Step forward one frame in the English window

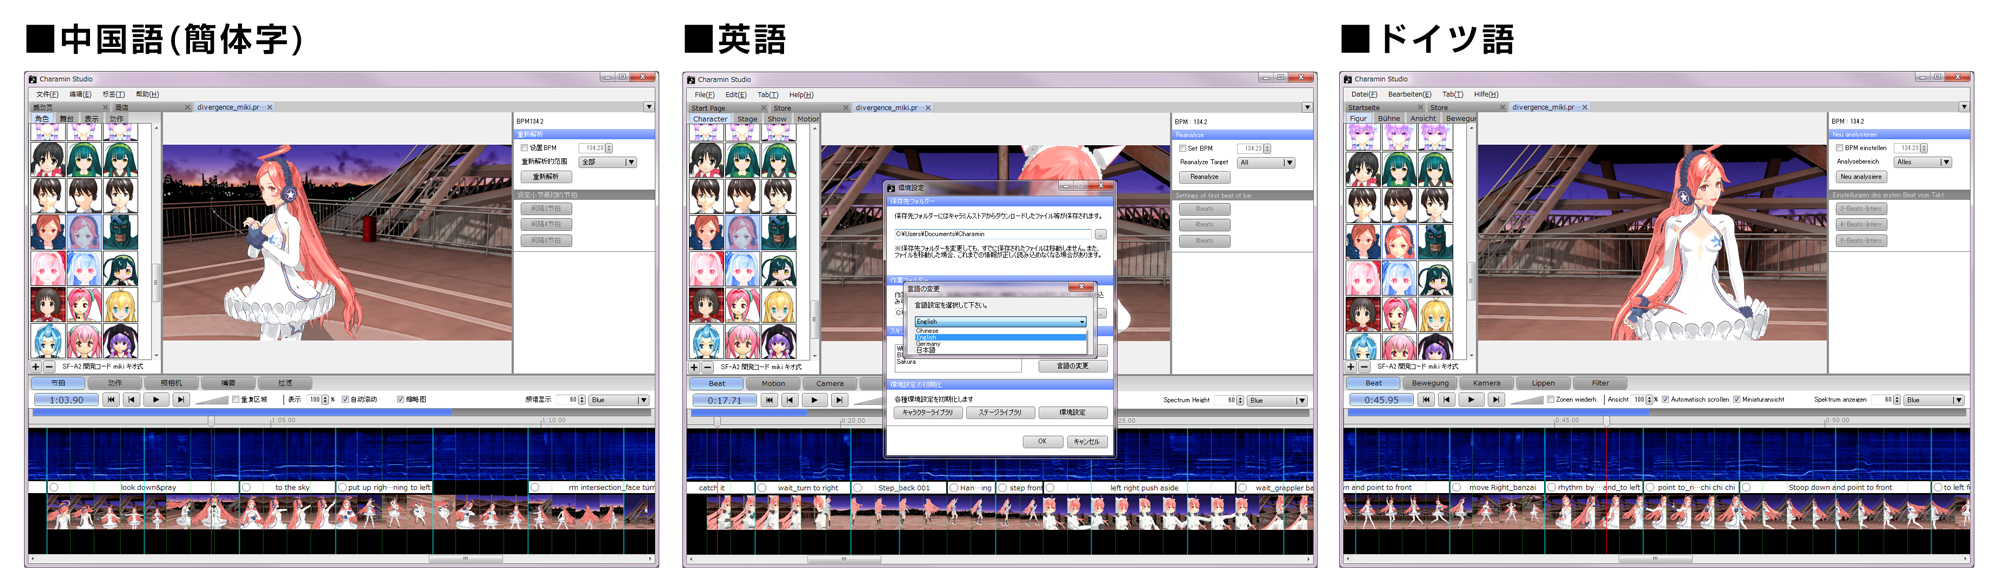[x=838, y=400]
